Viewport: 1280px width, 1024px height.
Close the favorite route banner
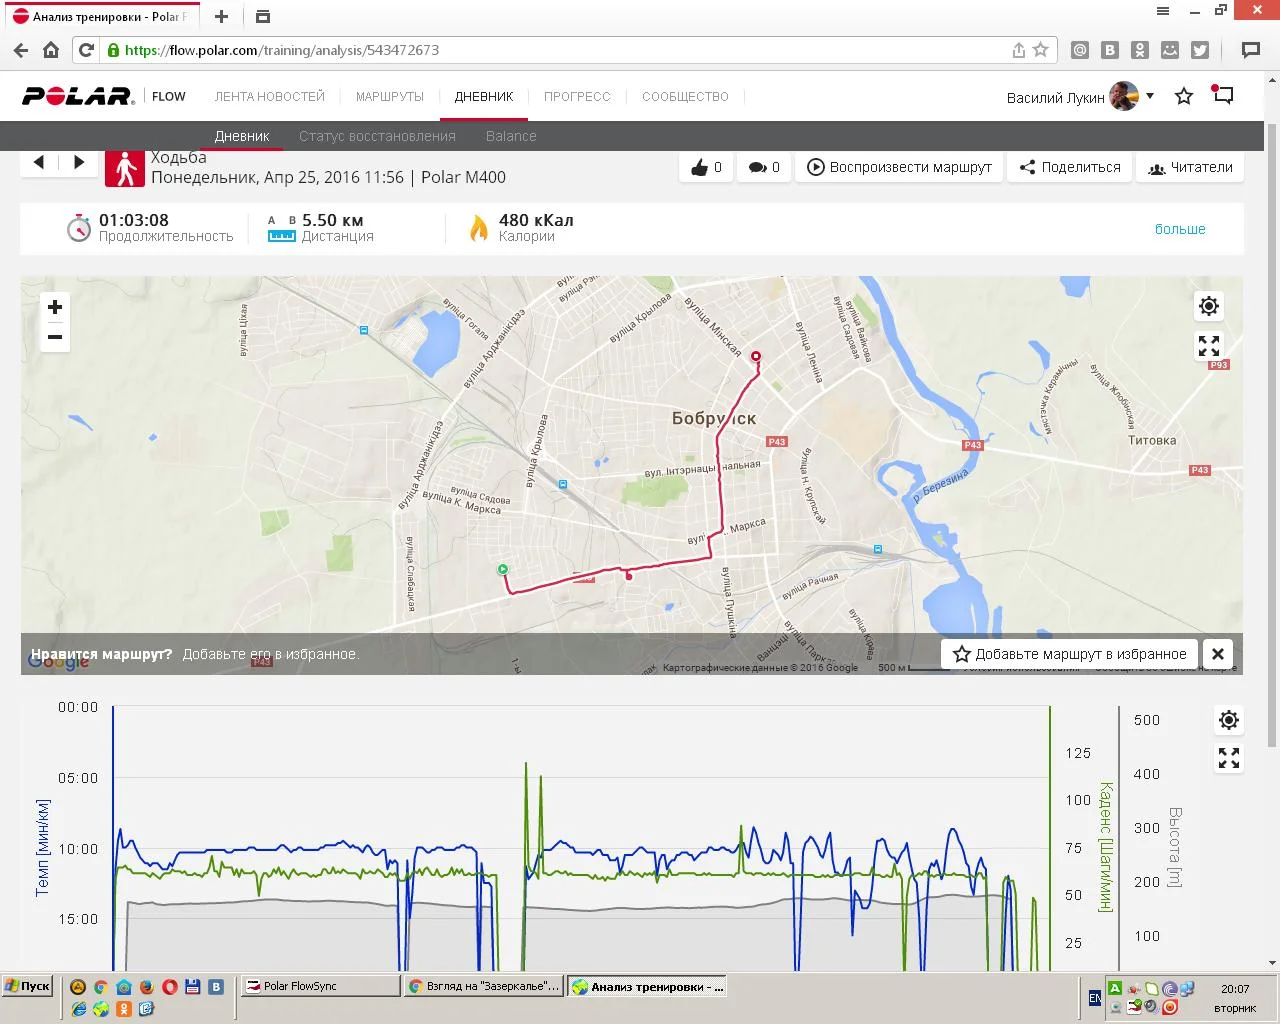click(1218, 654)
